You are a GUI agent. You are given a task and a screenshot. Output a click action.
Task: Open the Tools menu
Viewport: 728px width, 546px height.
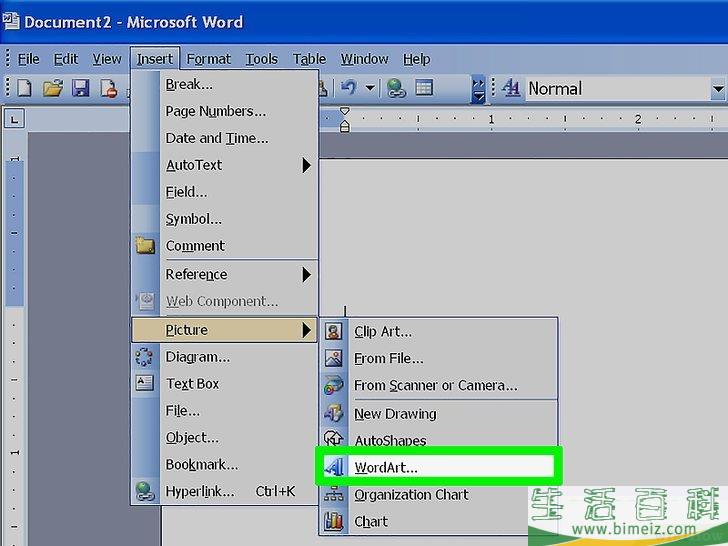pyautogui.click(x=261, y=59)
